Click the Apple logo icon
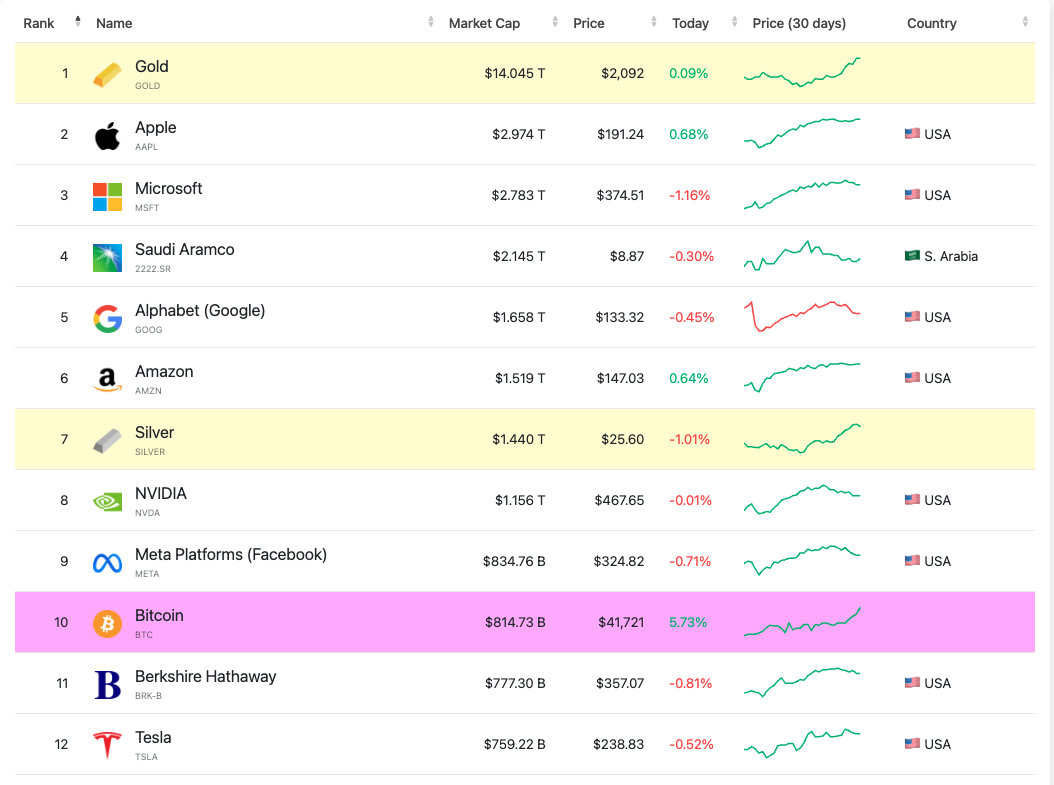Viewport: 1054px width, 785px height. coord(107,135)
